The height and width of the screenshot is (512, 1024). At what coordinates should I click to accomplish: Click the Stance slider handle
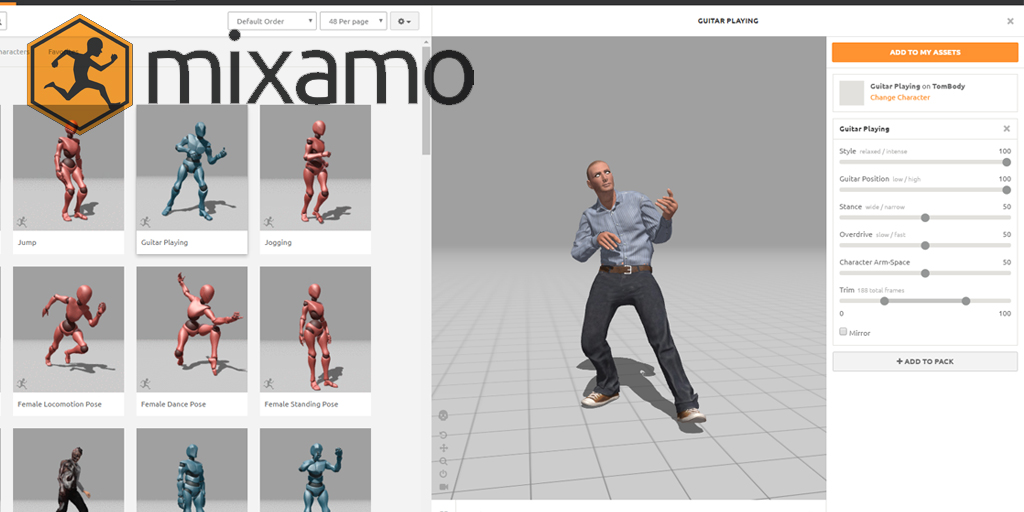tap(925, 217)
